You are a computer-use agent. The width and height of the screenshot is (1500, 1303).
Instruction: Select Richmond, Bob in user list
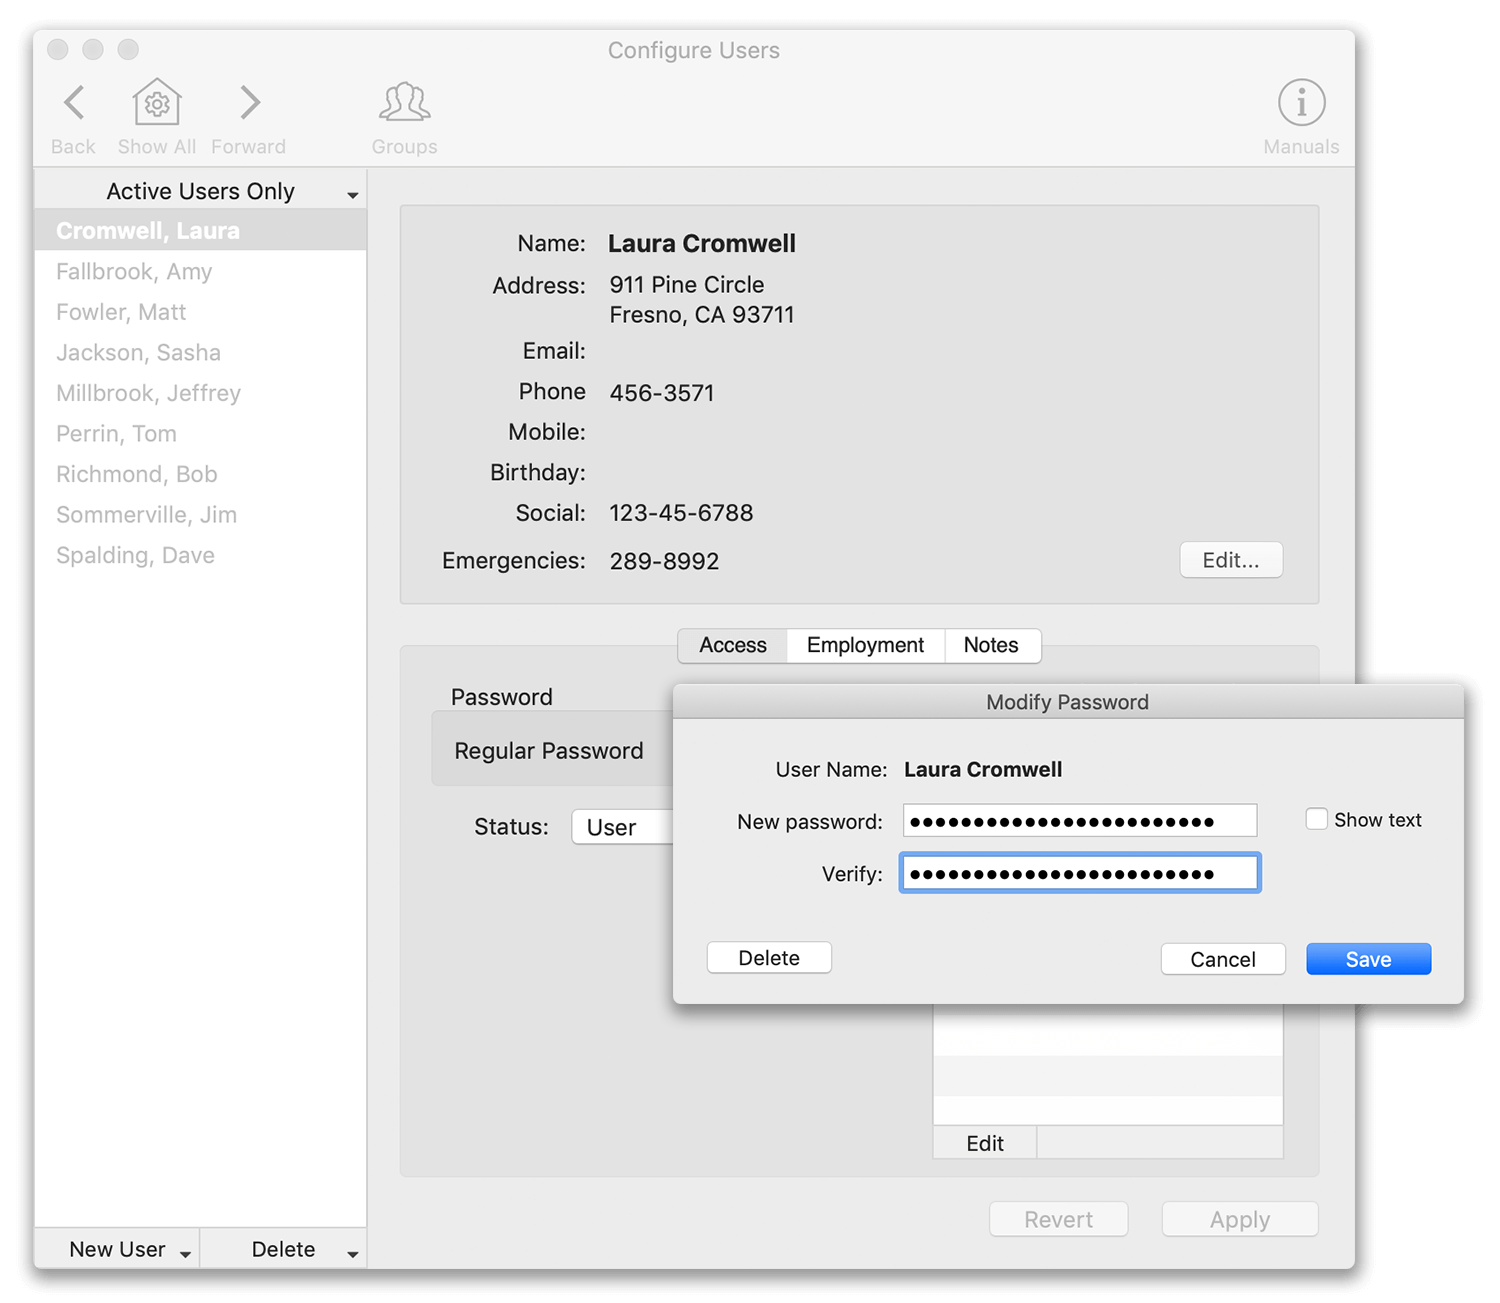(x=137, y=475)
